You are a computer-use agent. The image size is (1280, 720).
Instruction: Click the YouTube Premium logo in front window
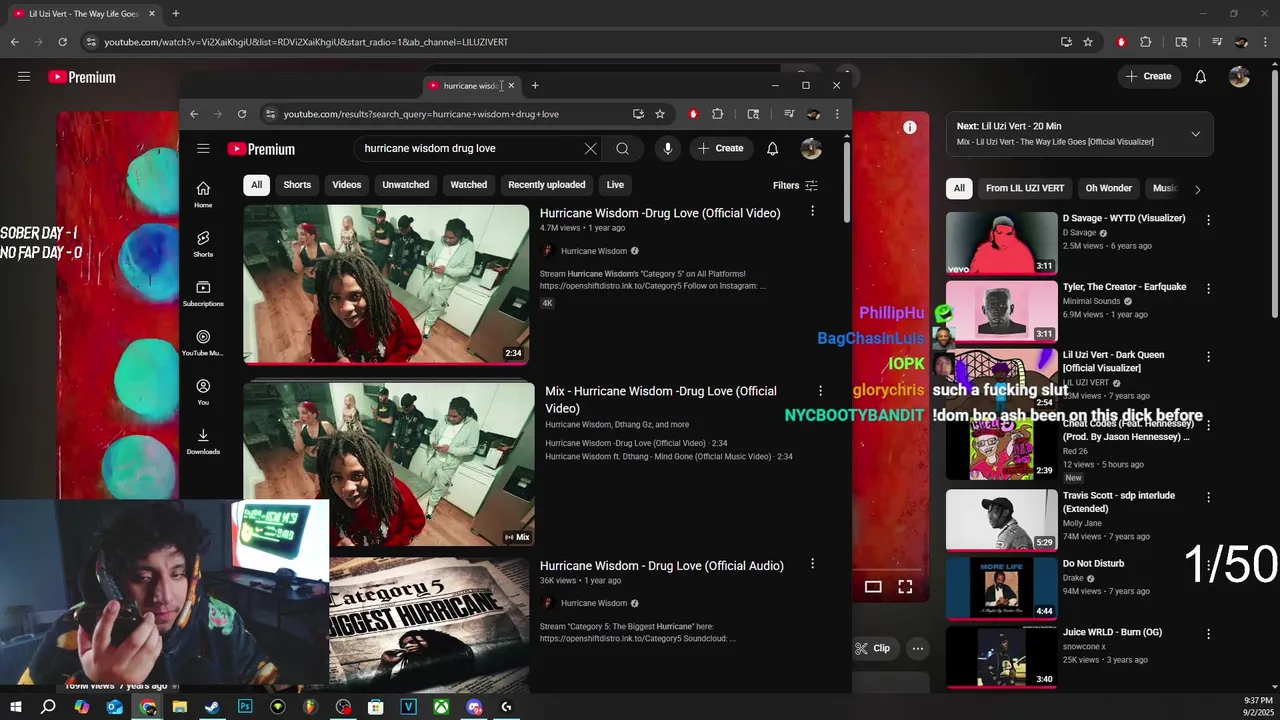click(261, 149)
